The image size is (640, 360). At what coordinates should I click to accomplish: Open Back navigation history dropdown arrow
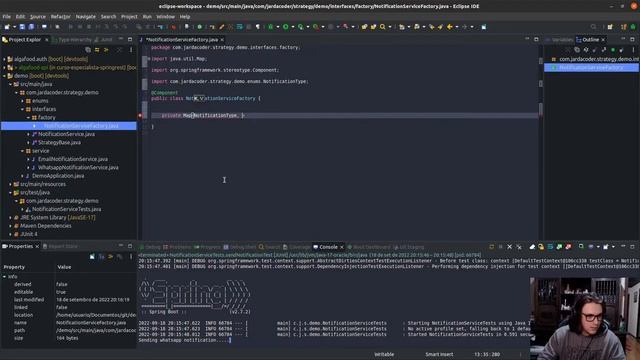click(457, 27)
